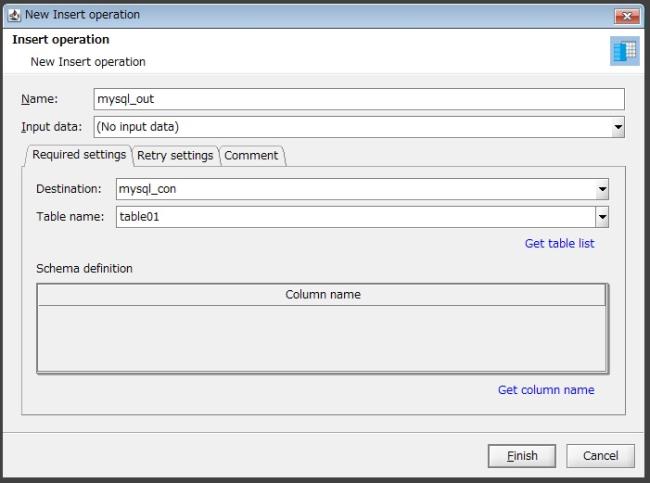Click the Name field containing mysql_out
The height and width of the screenshot is (483, 650).
point(359,99)
